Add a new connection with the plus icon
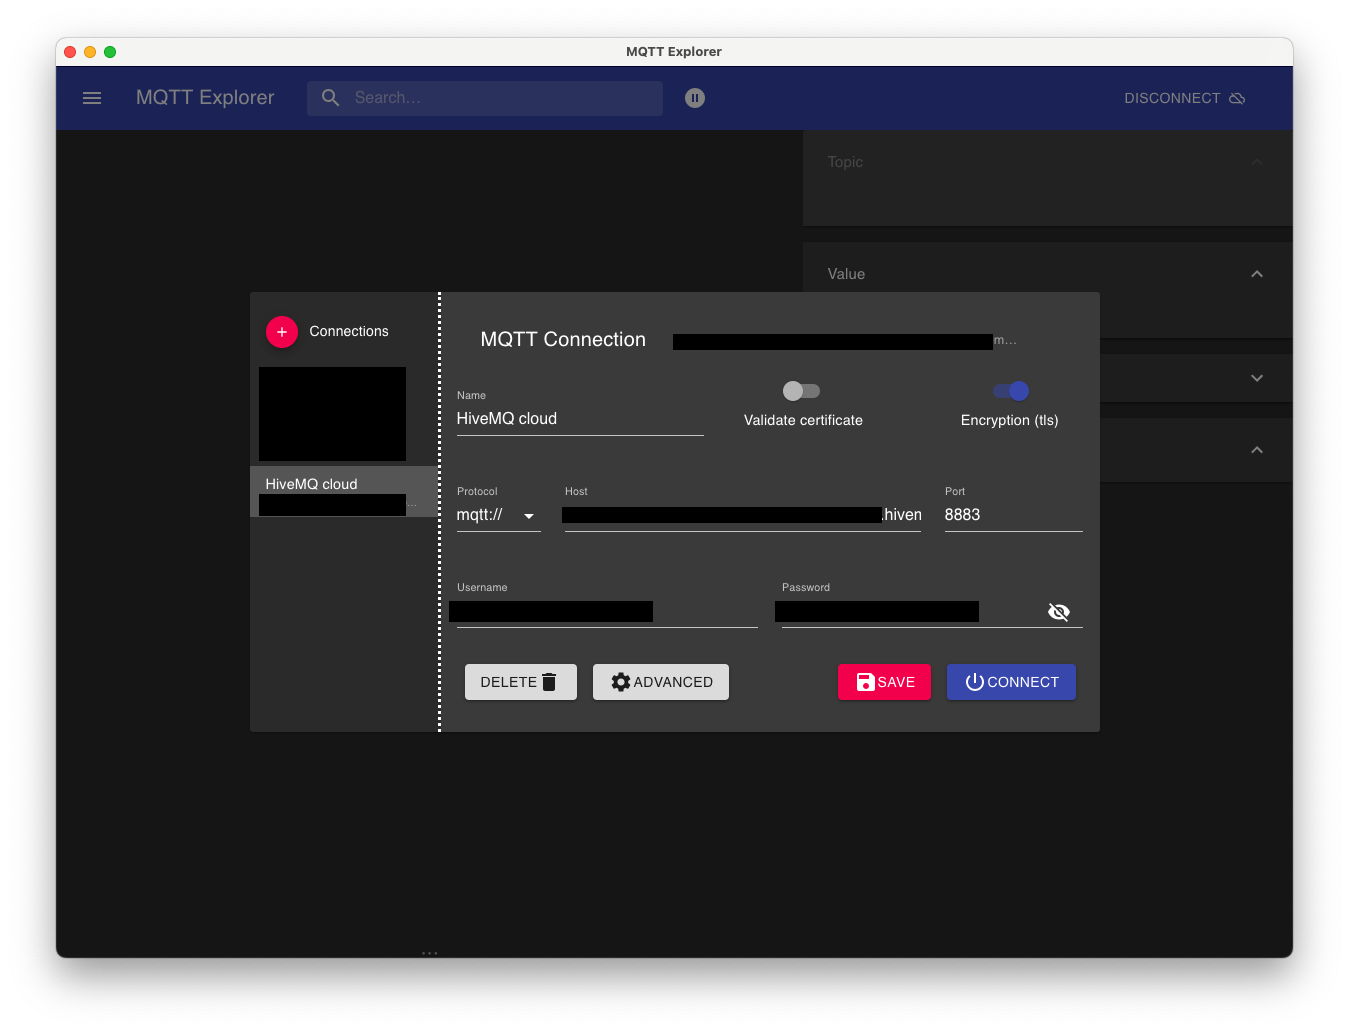The image size is (1349, 1032). tap(281, 331)
